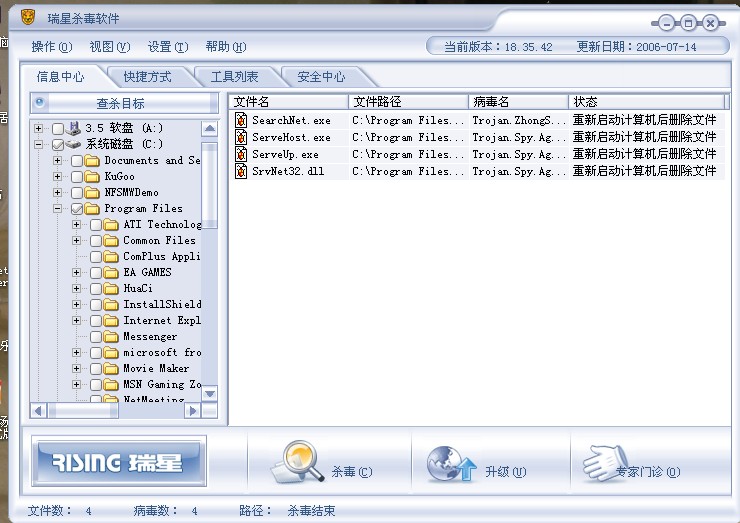Expand the EA GAMES folder node

coord(76,272)
